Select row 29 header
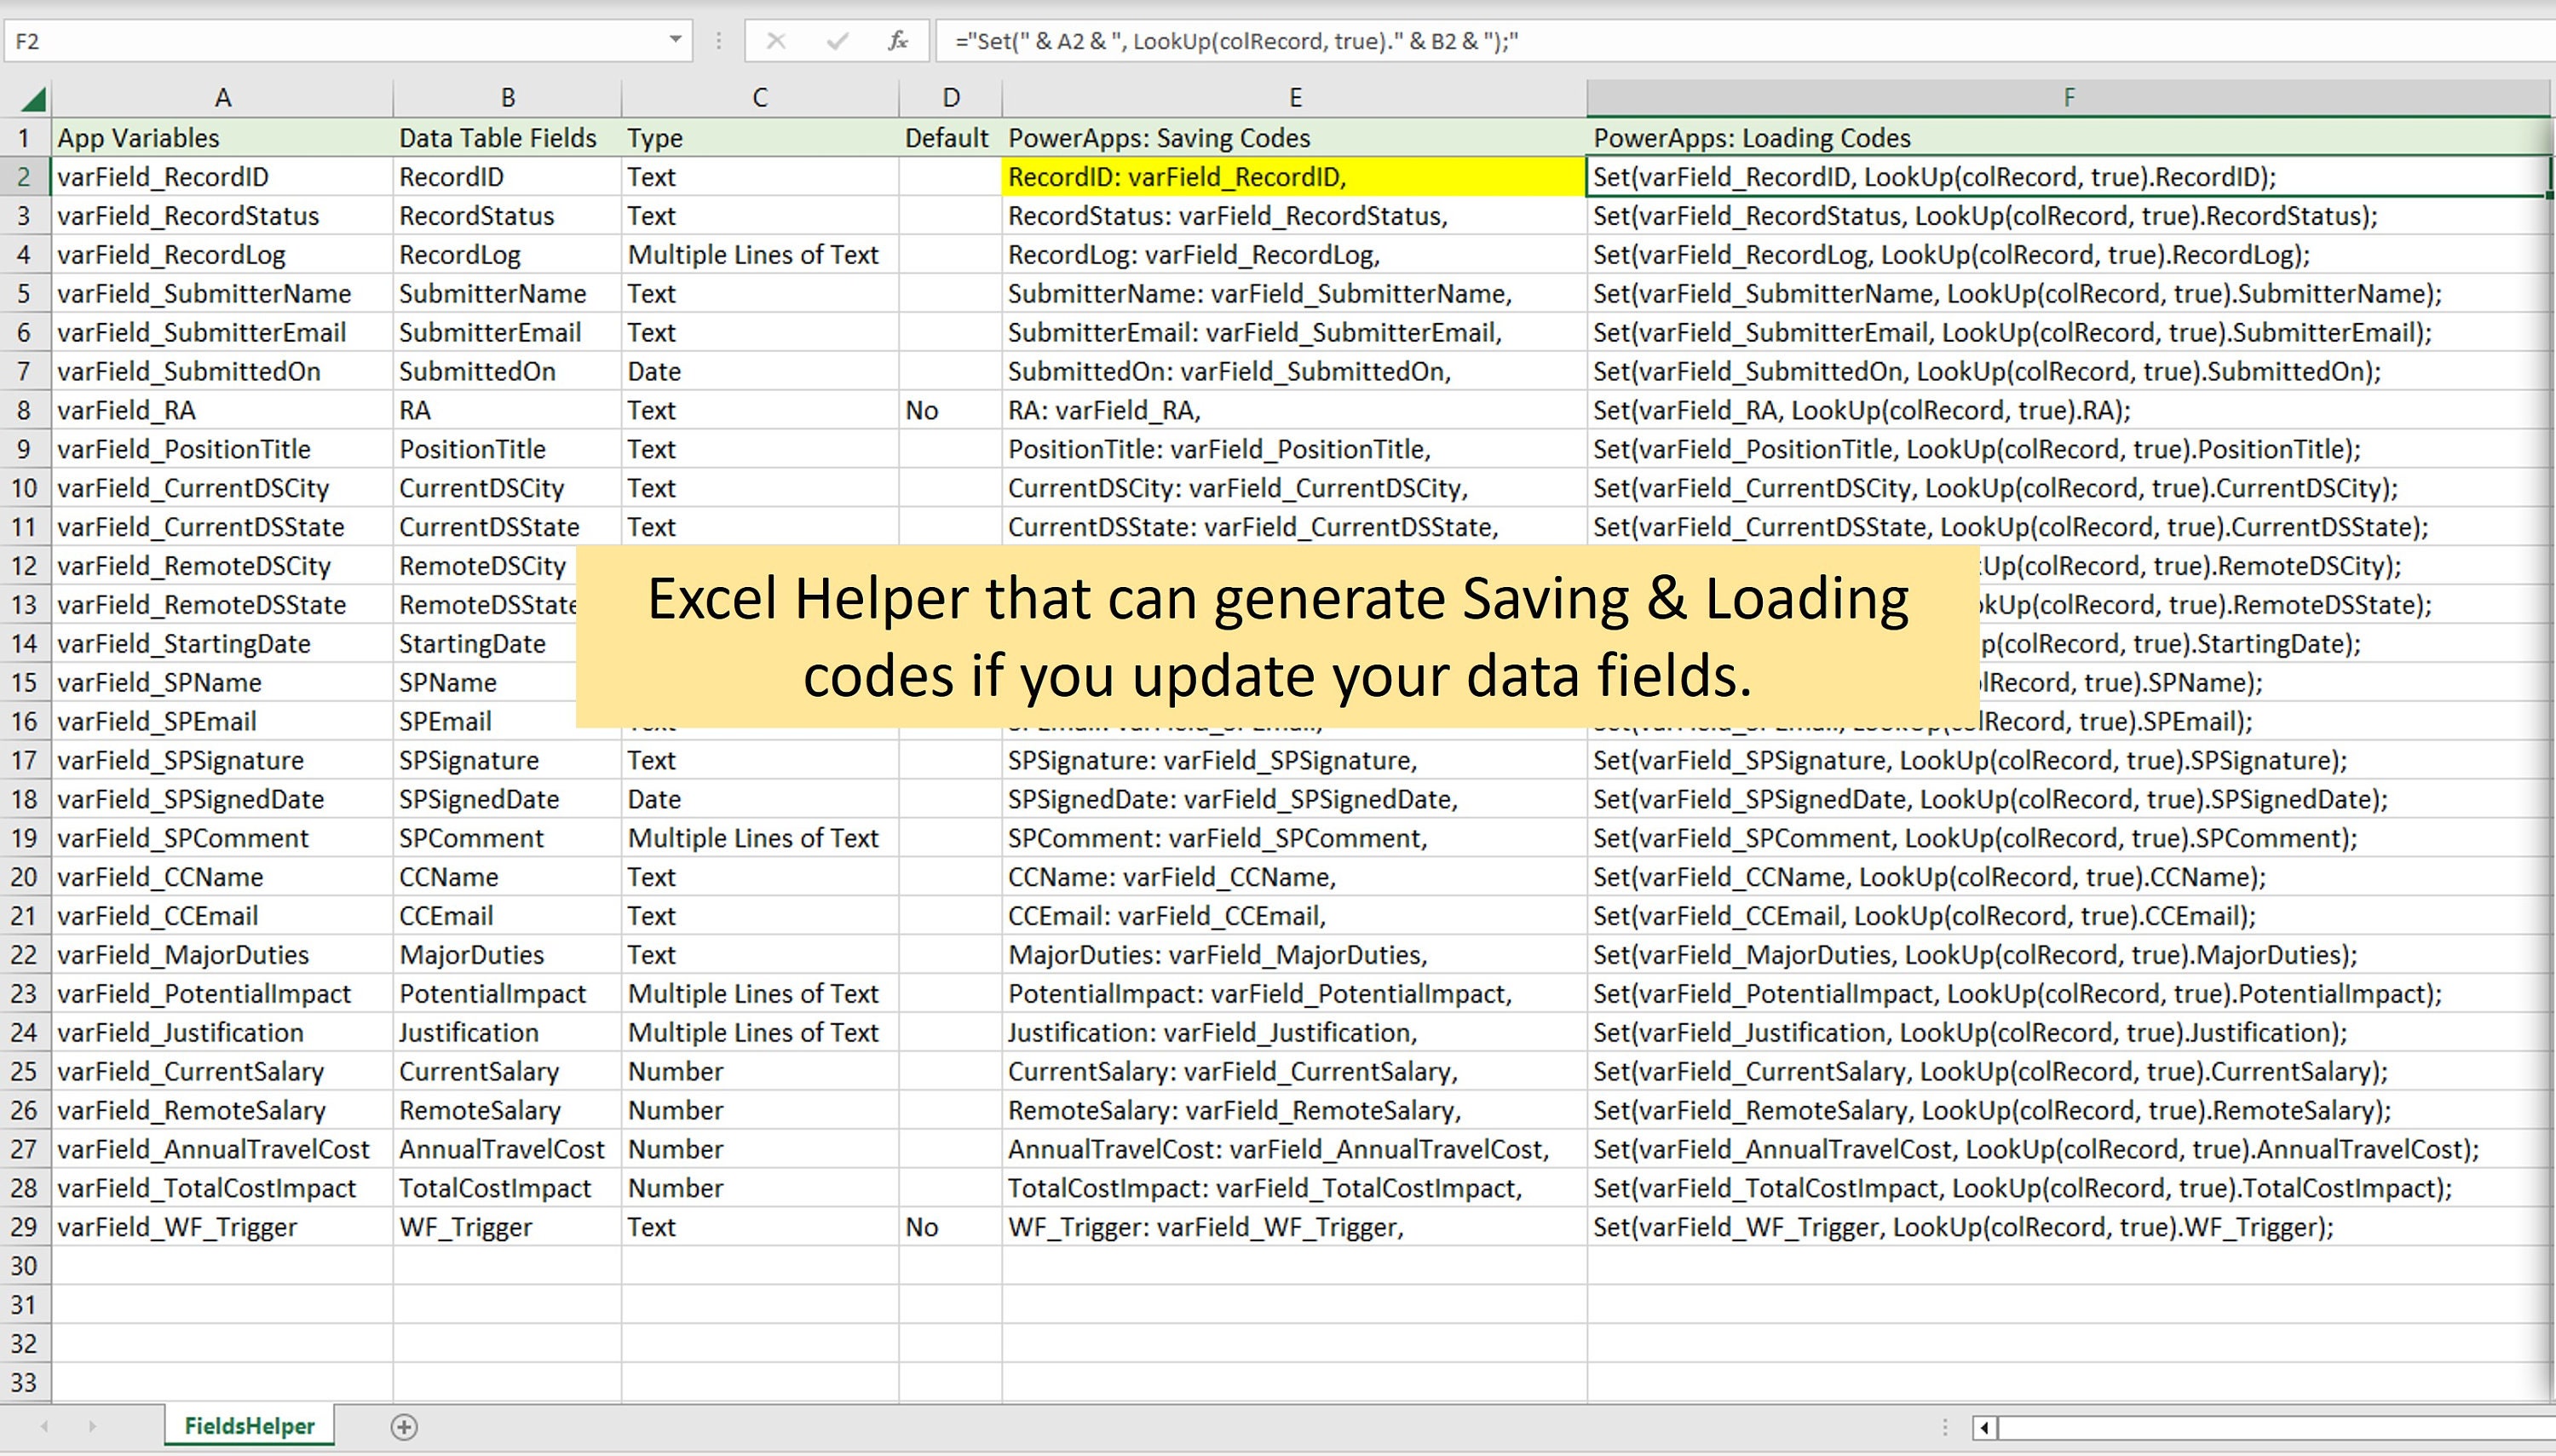The height and width of the screenshot is (1456, 2556). coord(26,1227)
